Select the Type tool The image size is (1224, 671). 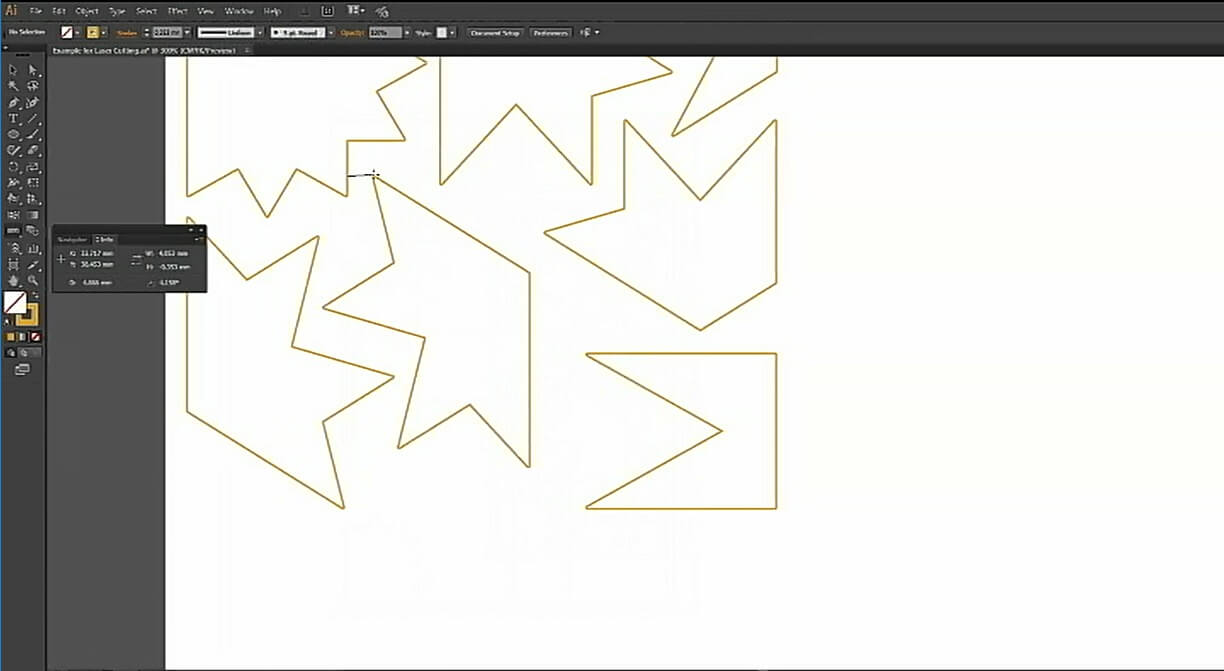(x=14, y=118)
